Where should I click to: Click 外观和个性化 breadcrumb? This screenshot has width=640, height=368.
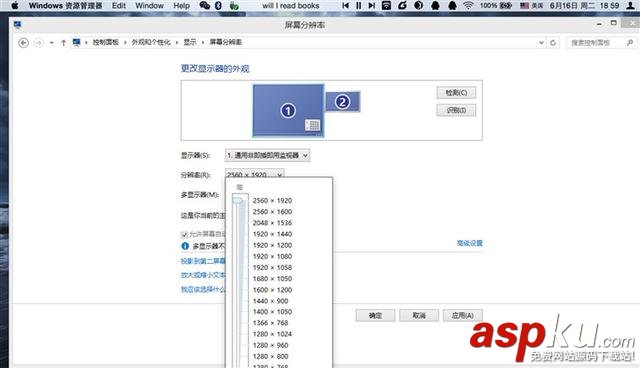coord(151,42)
